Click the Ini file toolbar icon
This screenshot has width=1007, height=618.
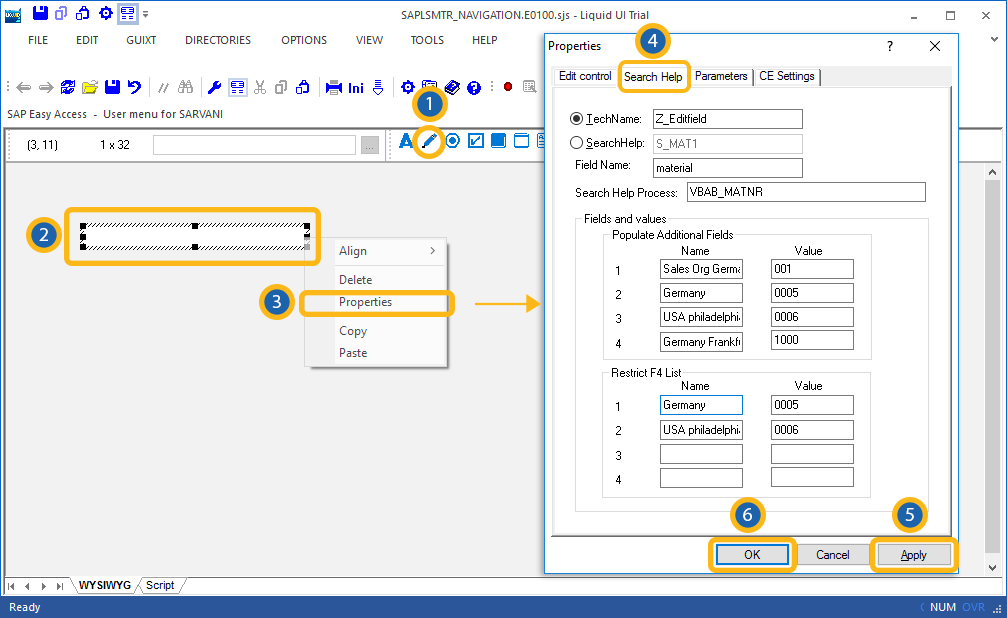[356, 87]
